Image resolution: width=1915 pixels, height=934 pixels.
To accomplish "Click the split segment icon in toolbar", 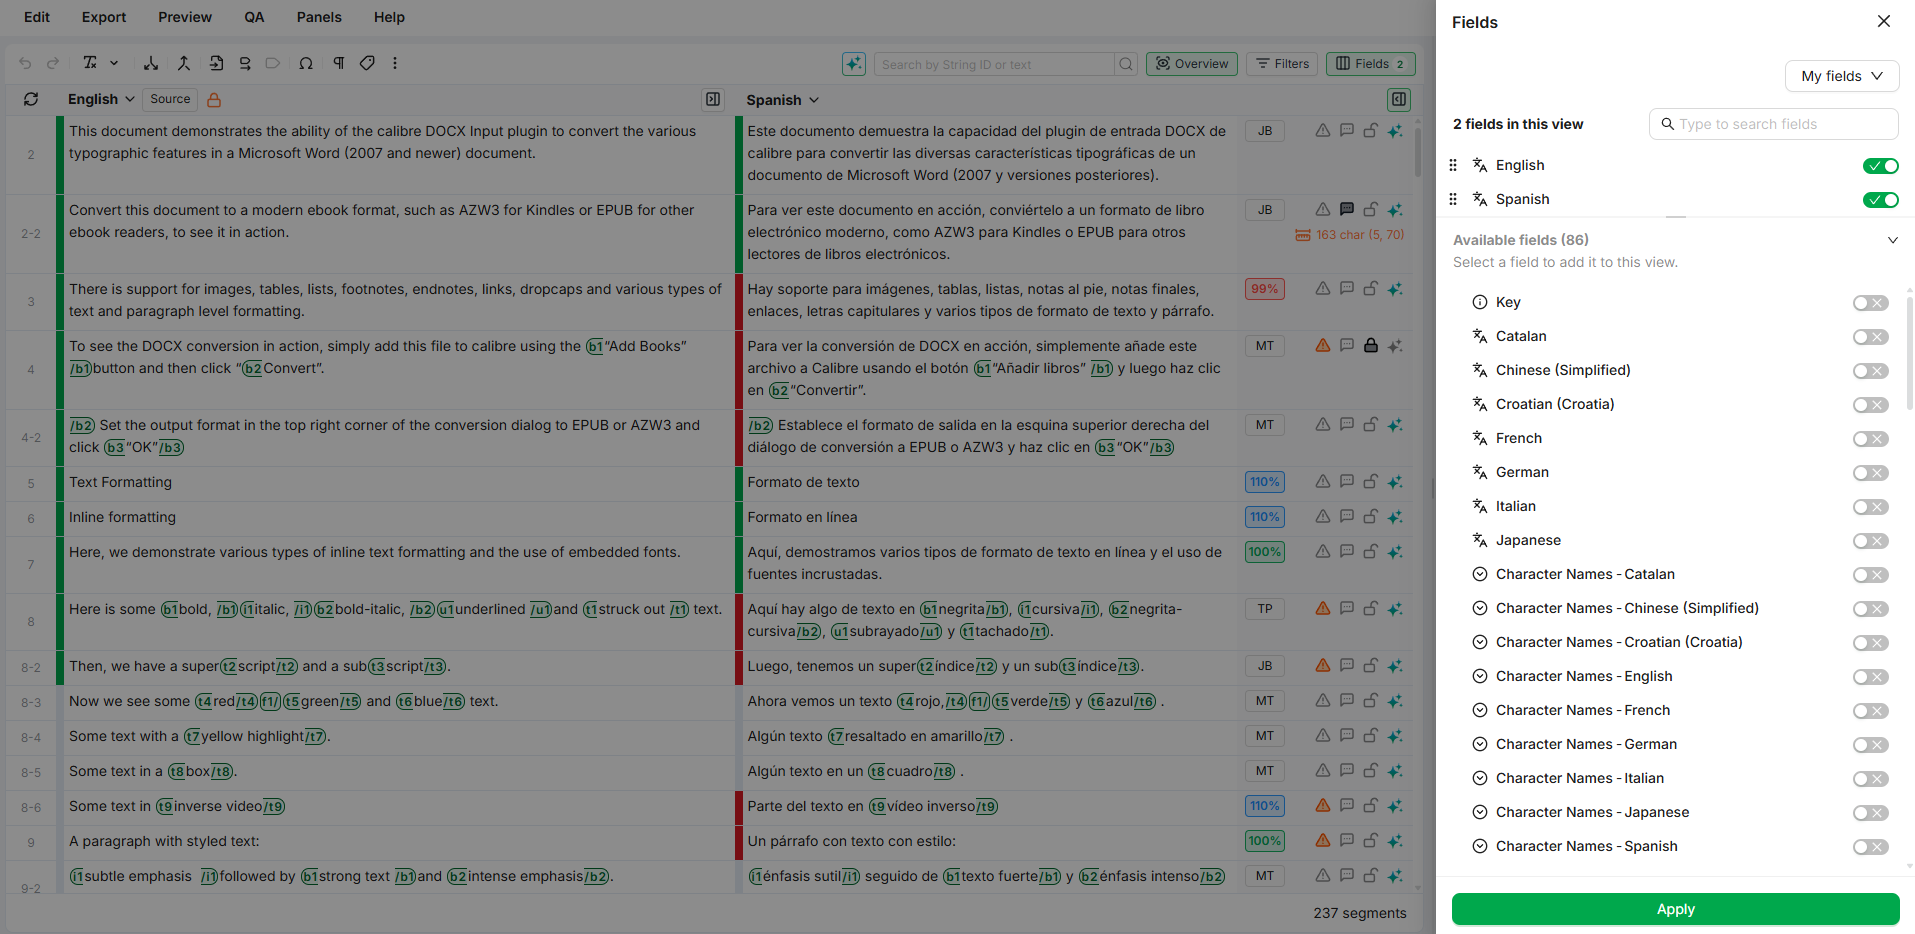I will tap(151, 63).
